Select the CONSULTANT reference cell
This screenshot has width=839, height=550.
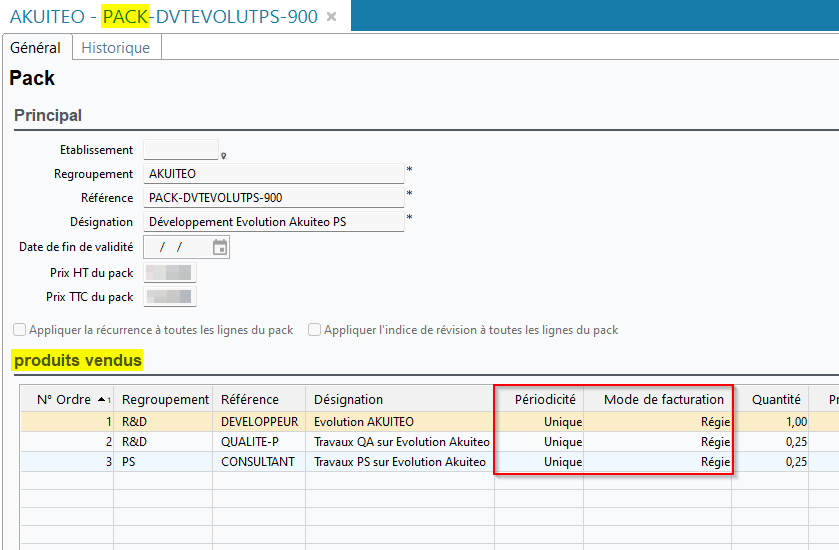pos(259,461)
